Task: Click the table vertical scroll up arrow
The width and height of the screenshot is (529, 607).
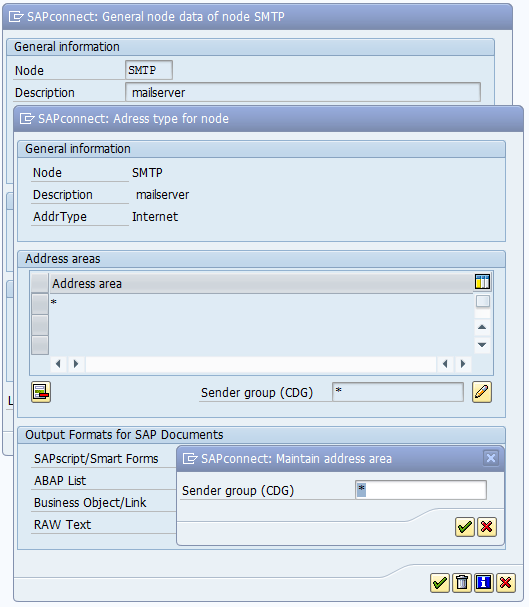Action: tap(482, 328)
